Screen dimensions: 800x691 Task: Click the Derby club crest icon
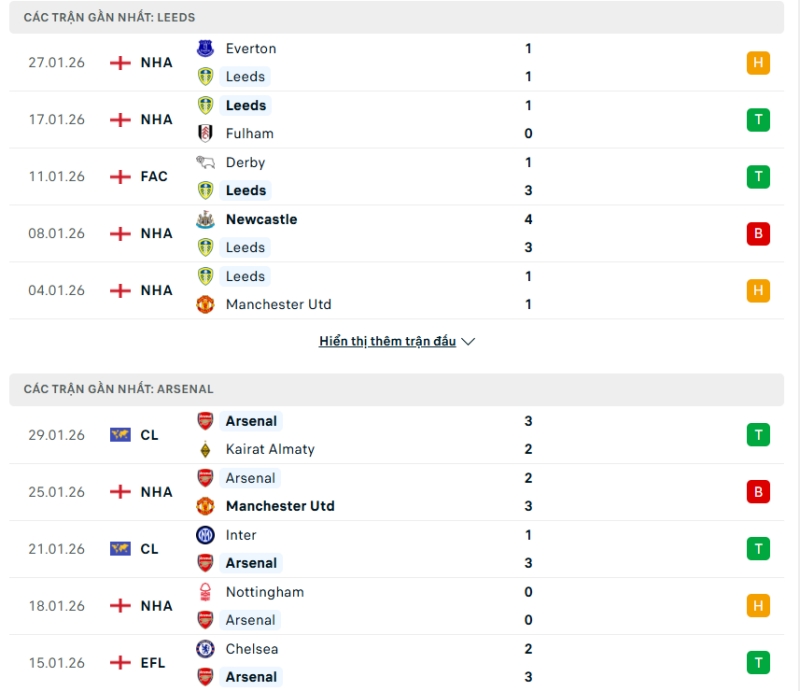pos(205,162)
